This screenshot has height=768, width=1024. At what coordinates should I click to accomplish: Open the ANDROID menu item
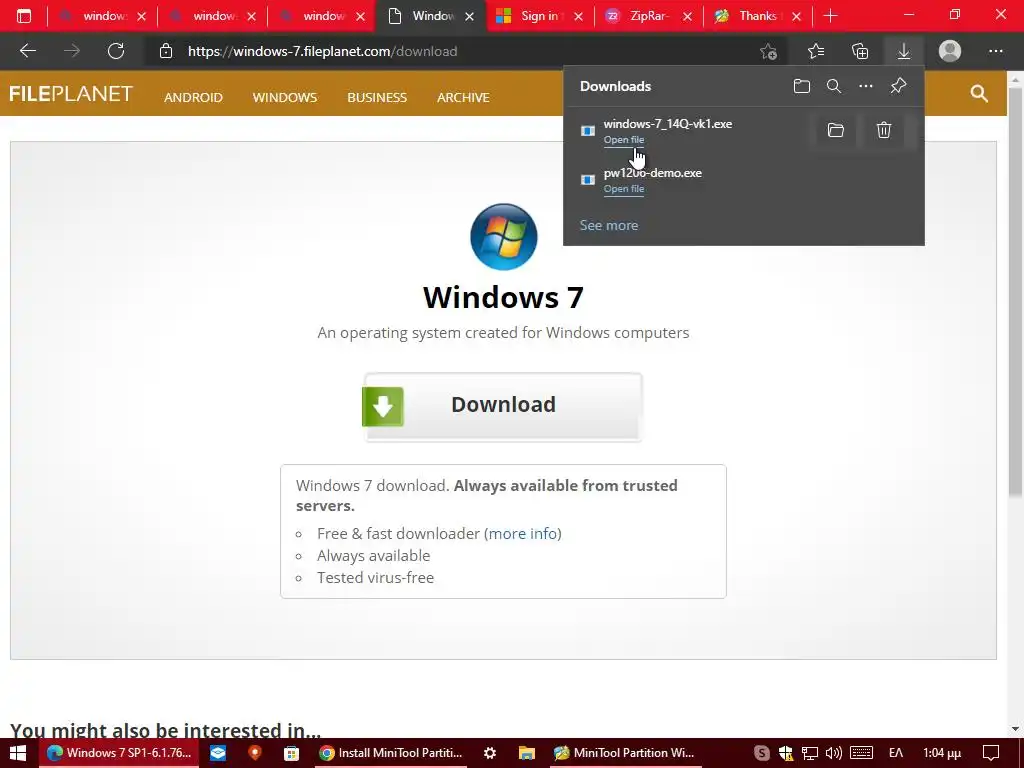[x=193, y=97]
